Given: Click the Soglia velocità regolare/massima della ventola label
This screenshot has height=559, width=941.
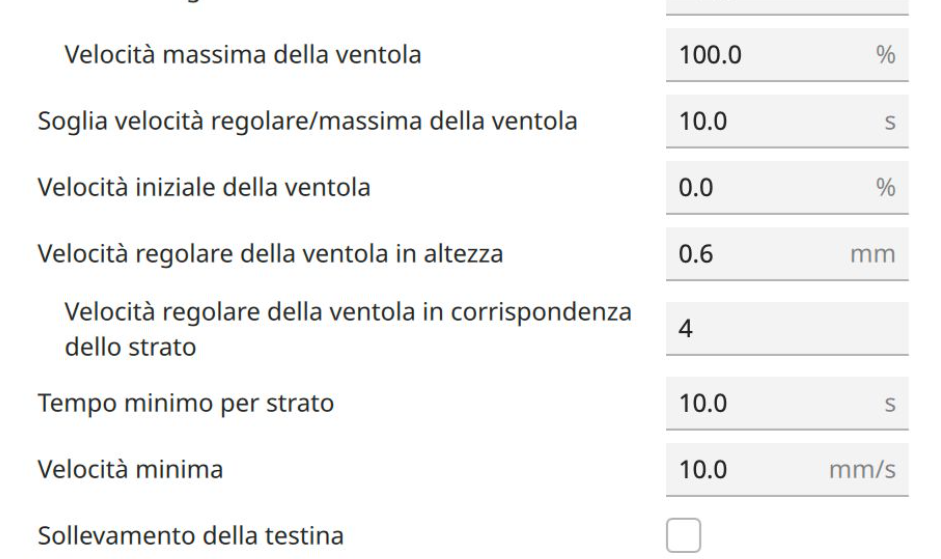Looking at the screenshot, I should point(307,122).
